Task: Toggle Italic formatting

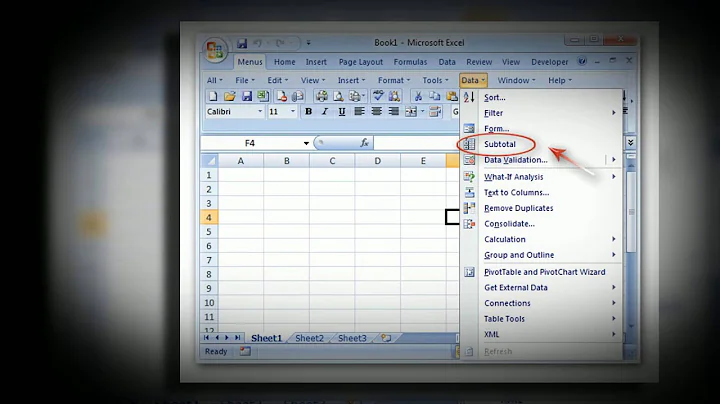Action: (x=325, y=112)
